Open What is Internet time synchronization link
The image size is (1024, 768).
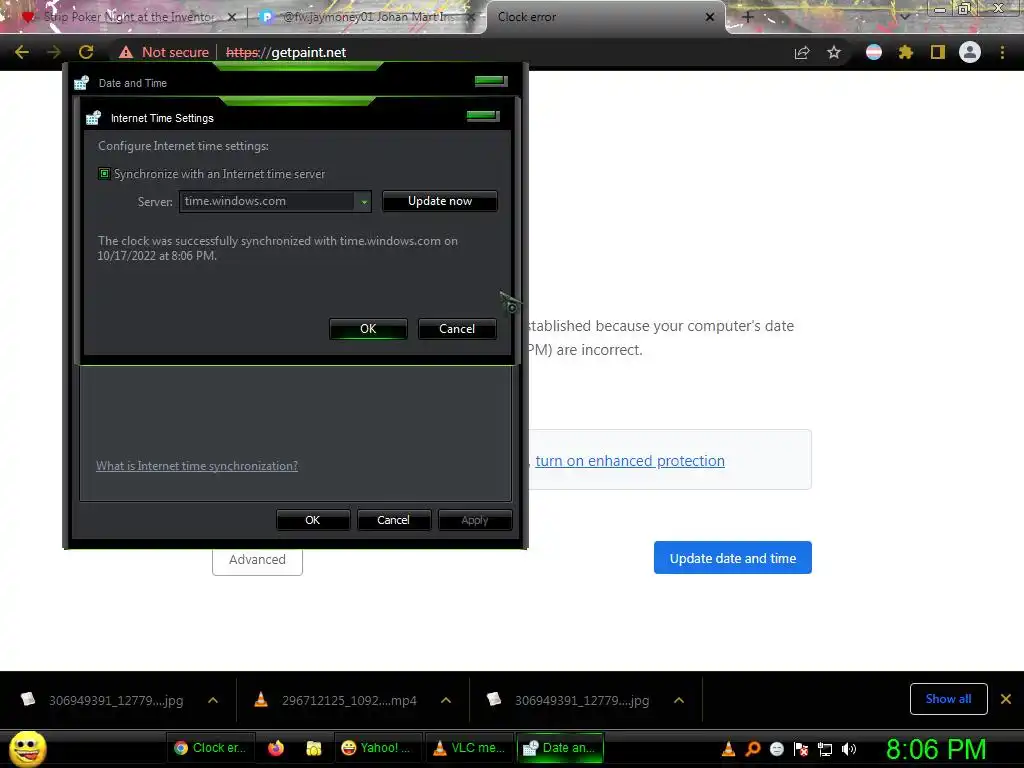pyautogui.click(x=197, y=466)
